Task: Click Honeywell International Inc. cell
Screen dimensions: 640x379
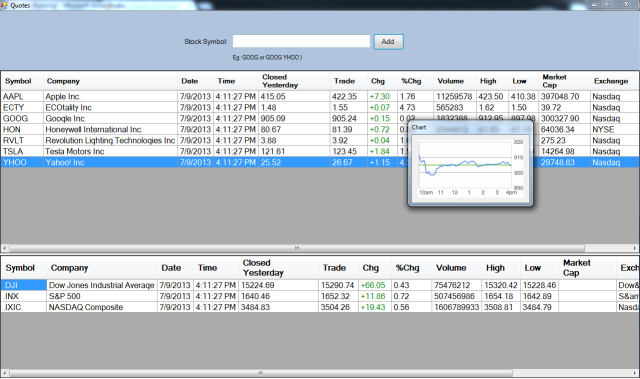Action: [111, 130]
